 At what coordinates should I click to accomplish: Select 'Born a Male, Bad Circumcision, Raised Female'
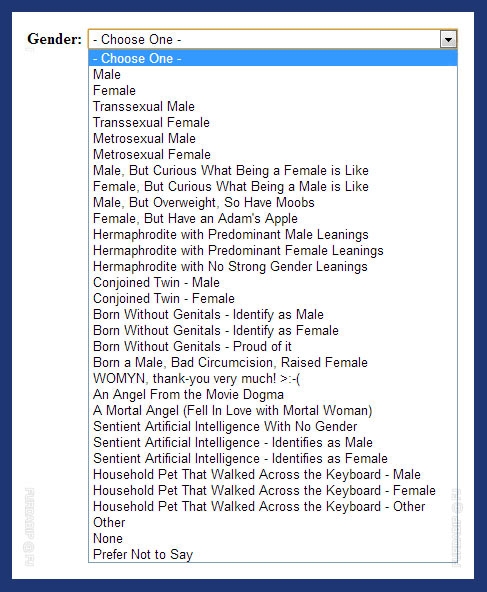click(273, 362)
